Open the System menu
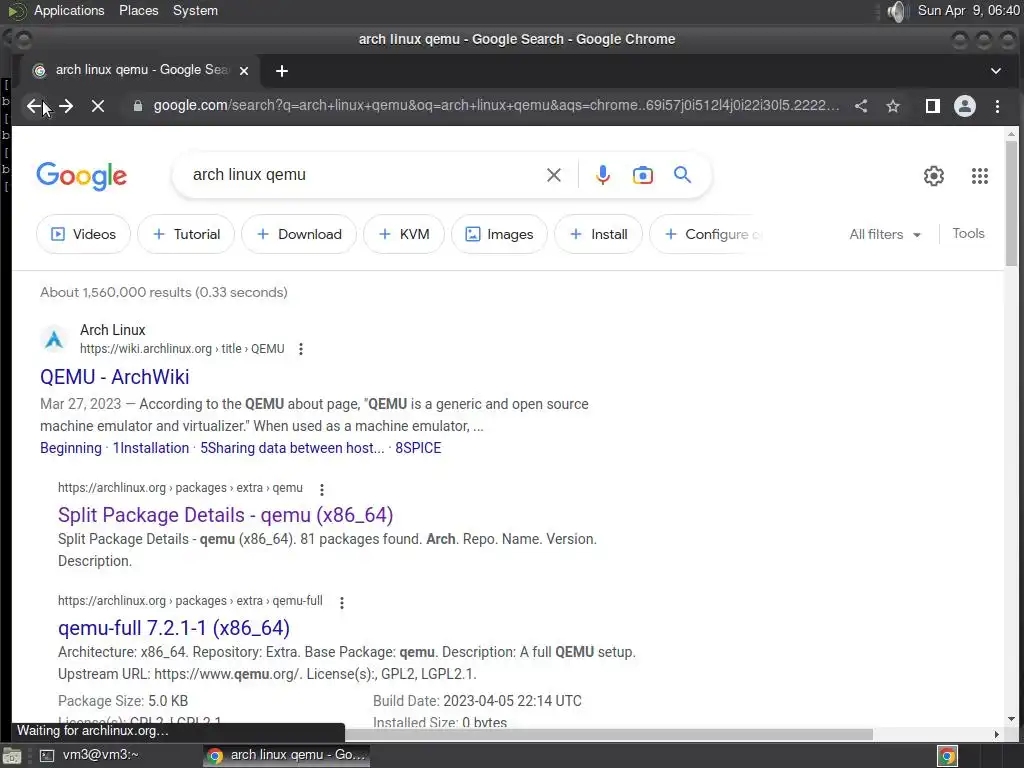The width and height of the screenshot is (1024, 768). [x=195, y=10]
